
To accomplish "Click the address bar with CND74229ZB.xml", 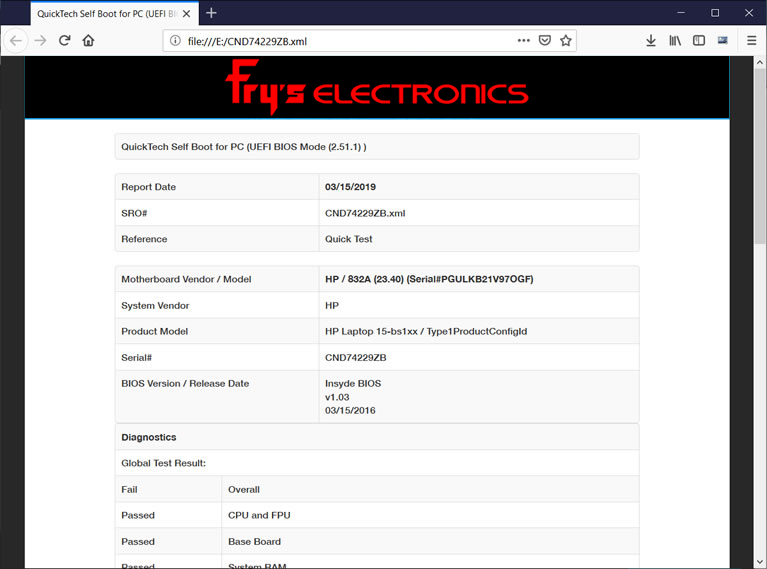I will [x=340, y=41].
